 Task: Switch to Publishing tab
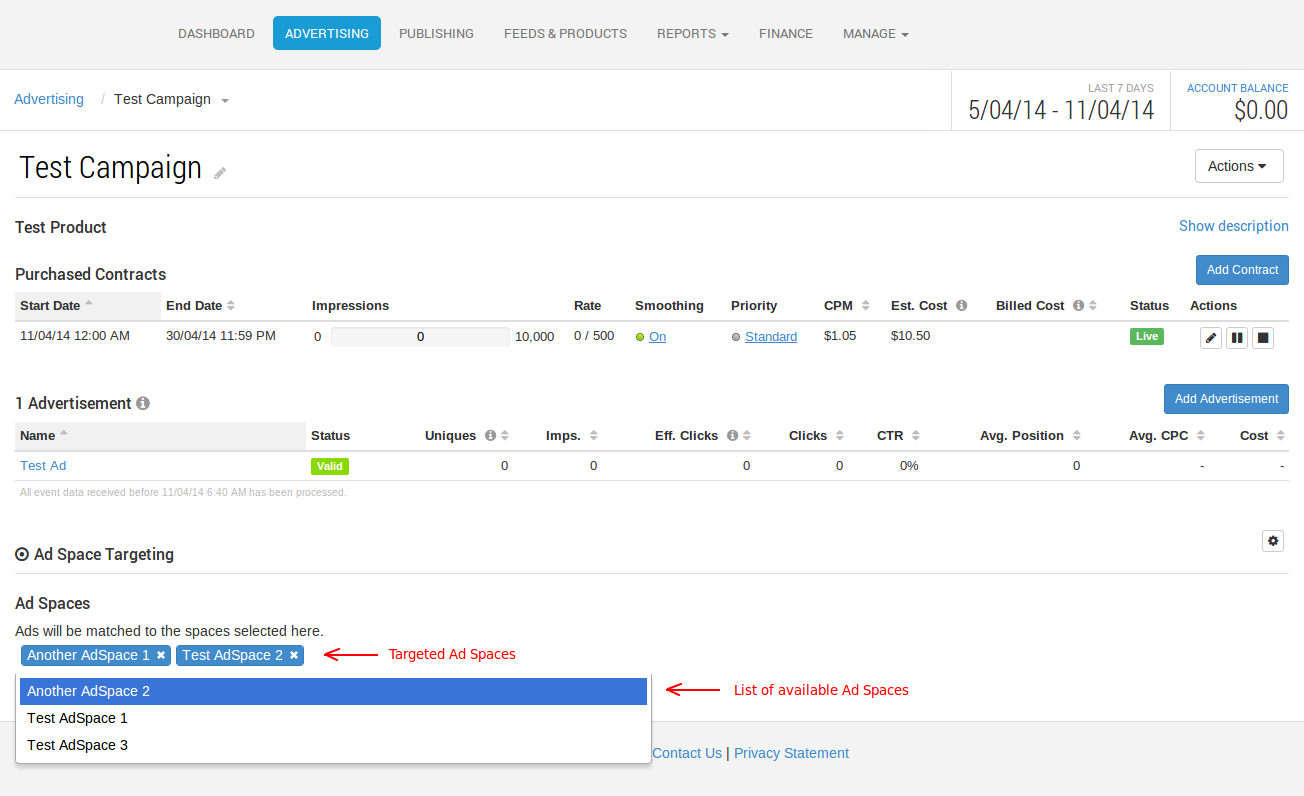click(436, 33)
